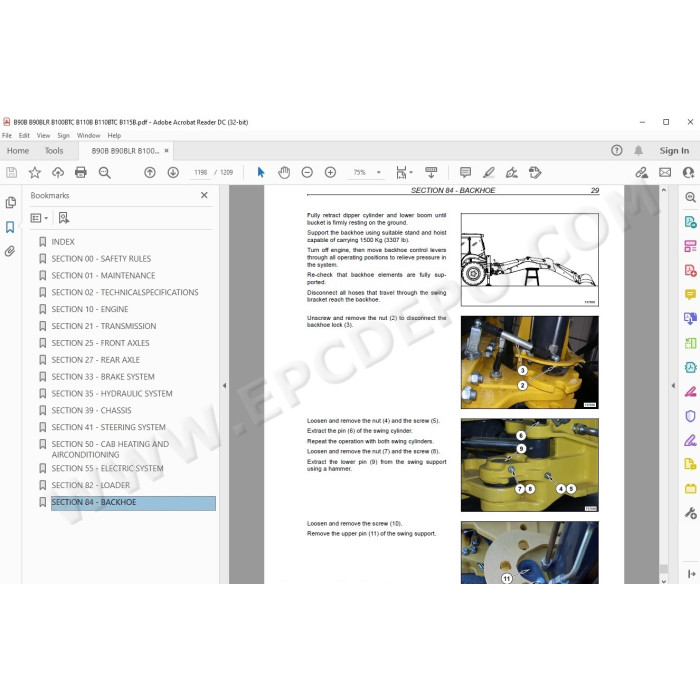Select the highlight pen tool

(488, 172)
